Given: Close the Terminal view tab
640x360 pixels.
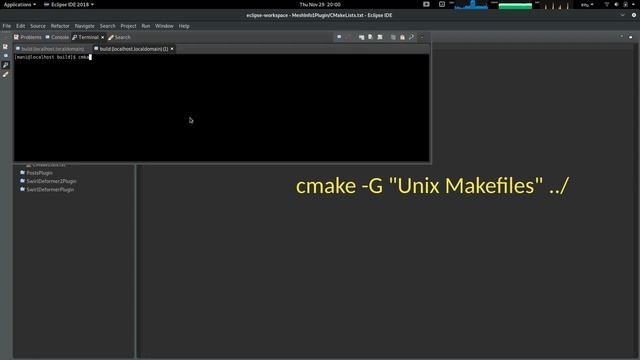Looking at the screenshot, I should [x=102, y=37].
